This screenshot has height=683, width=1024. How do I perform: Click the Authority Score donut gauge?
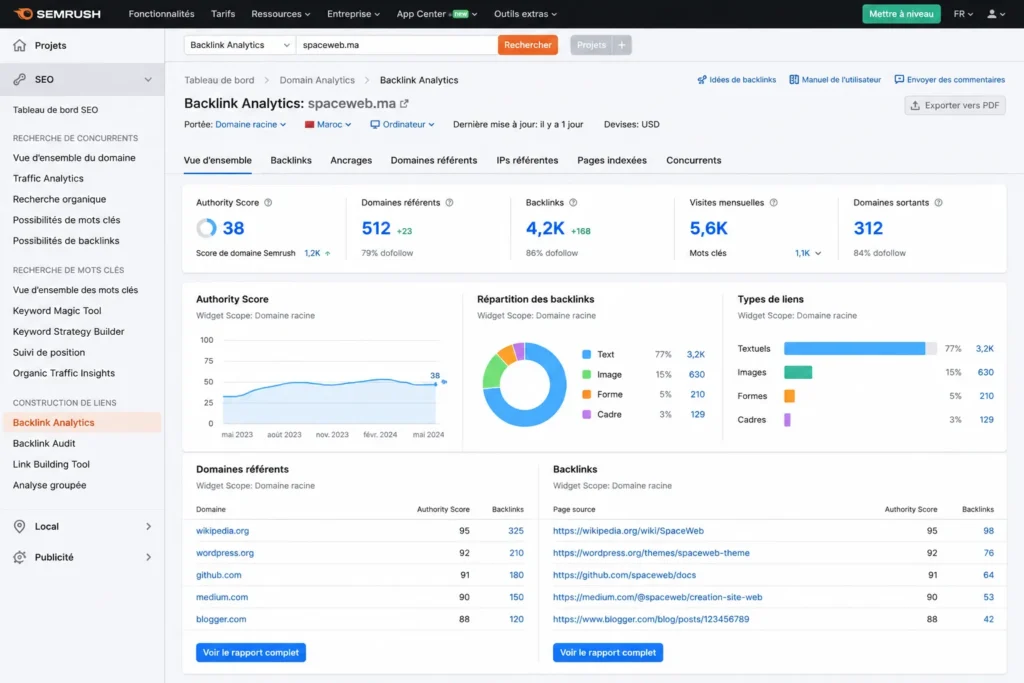[x=206, y=228]
